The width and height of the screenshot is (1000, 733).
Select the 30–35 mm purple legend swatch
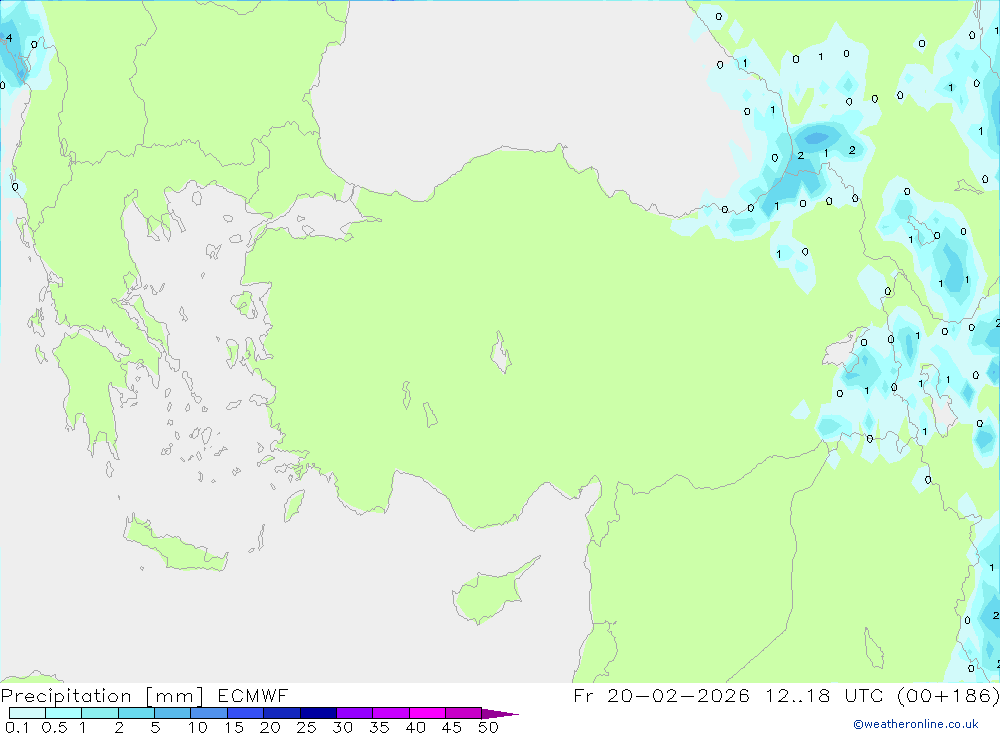pyautogui.click(x=355, y=713)
